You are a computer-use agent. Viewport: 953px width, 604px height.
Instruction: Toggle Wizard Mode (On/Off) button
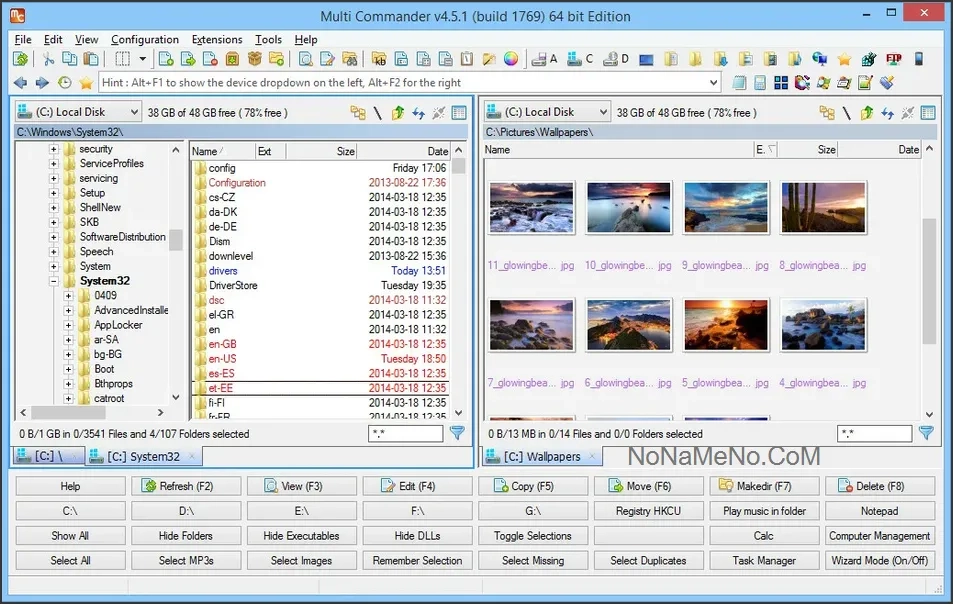tap(879, 561)
